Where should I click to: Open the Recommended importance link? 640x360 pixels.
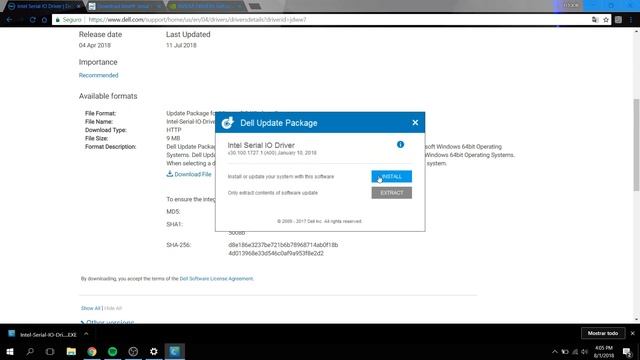[x=98, y=75]
